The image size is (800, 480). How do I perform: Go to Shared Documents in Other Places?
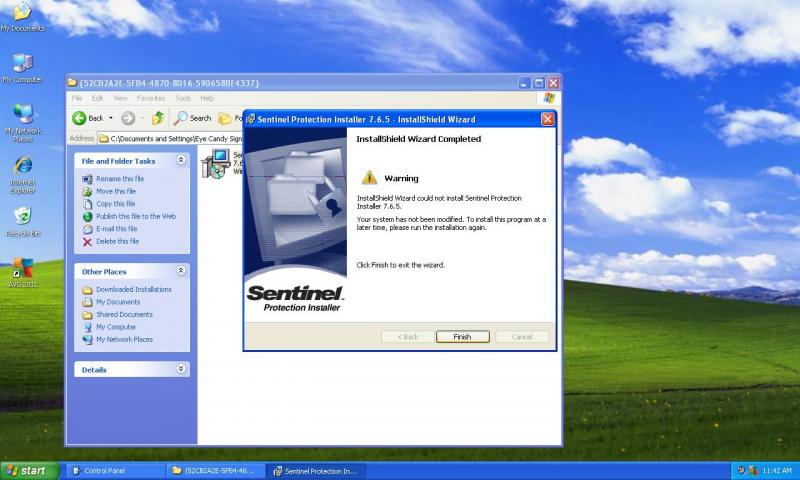click(x=124, y=314)
